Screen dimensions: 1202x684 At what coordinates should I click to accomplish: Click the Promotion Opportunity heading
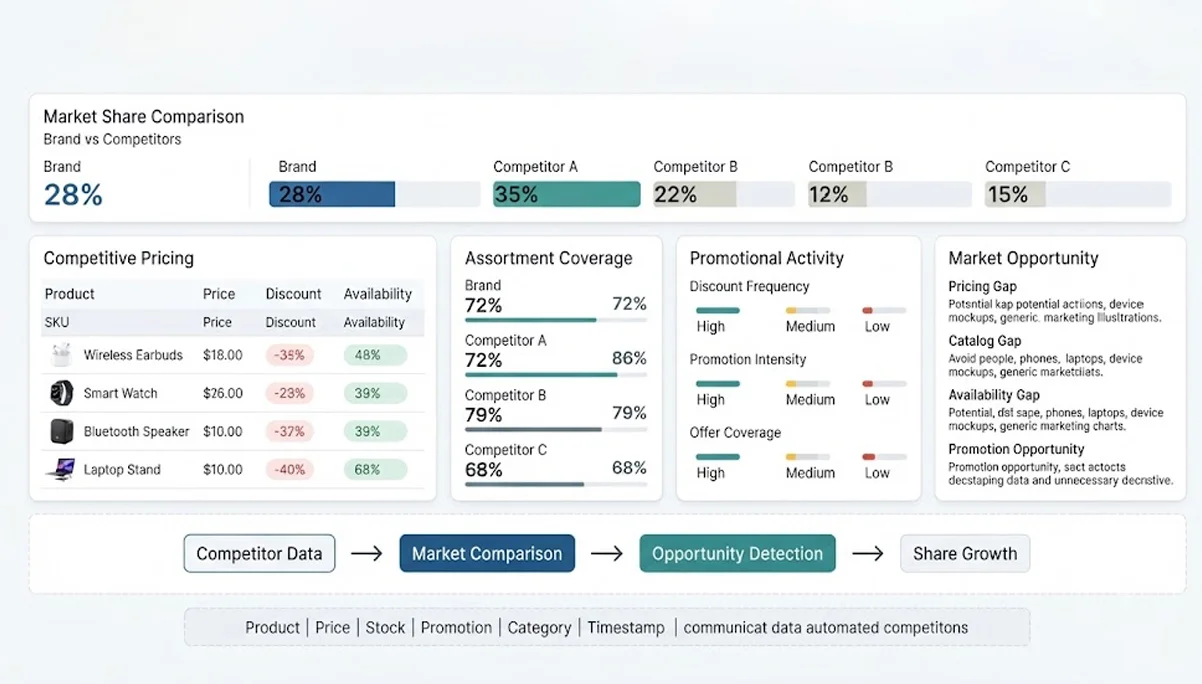point(1016,449)
